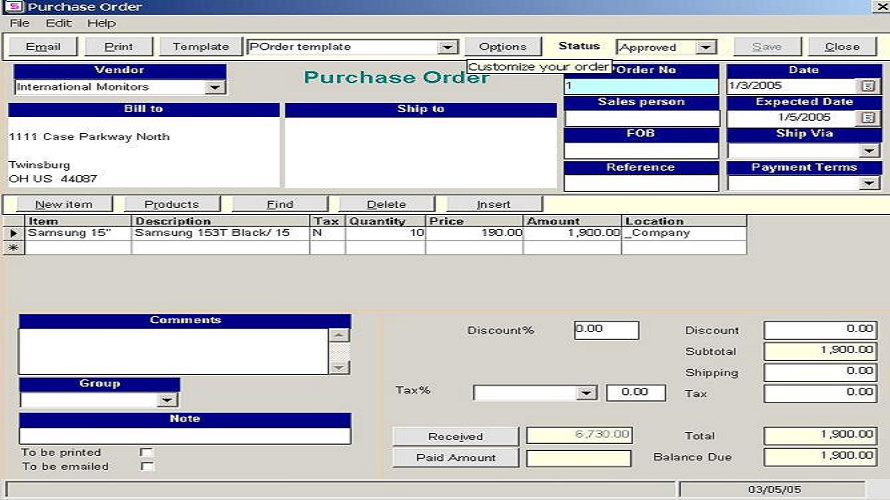Image resolution: width=890 pixels, height=500 pixels.
Task: Click the Save button
Action: click(x=767, y=47)
